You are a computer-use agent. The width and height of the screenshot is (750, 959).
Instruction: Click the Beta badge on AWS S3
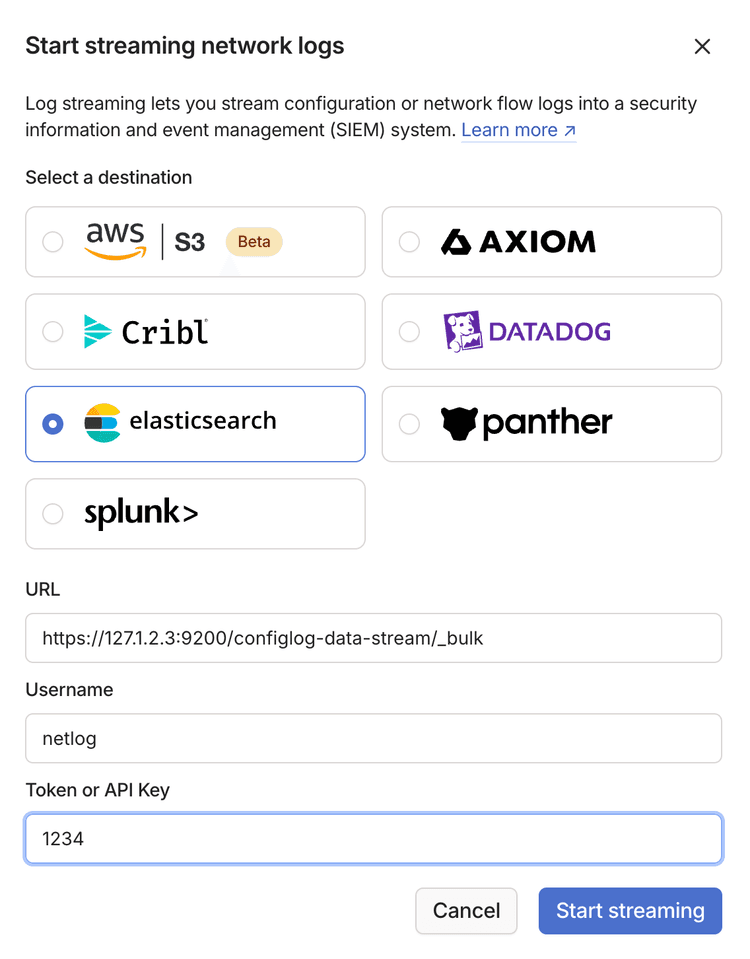coord(253,241)
